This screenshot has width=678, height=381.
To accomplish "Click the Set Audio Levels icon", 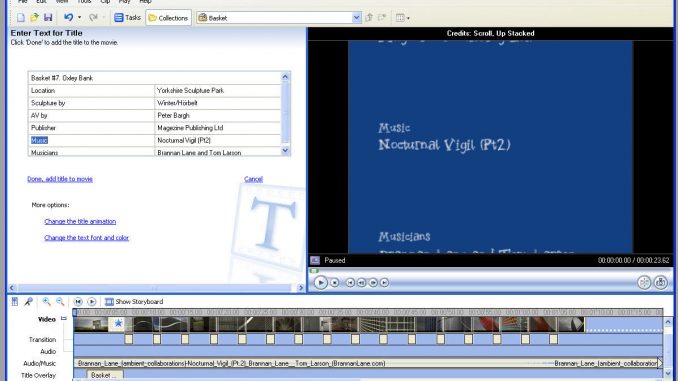I will [15, 301].
